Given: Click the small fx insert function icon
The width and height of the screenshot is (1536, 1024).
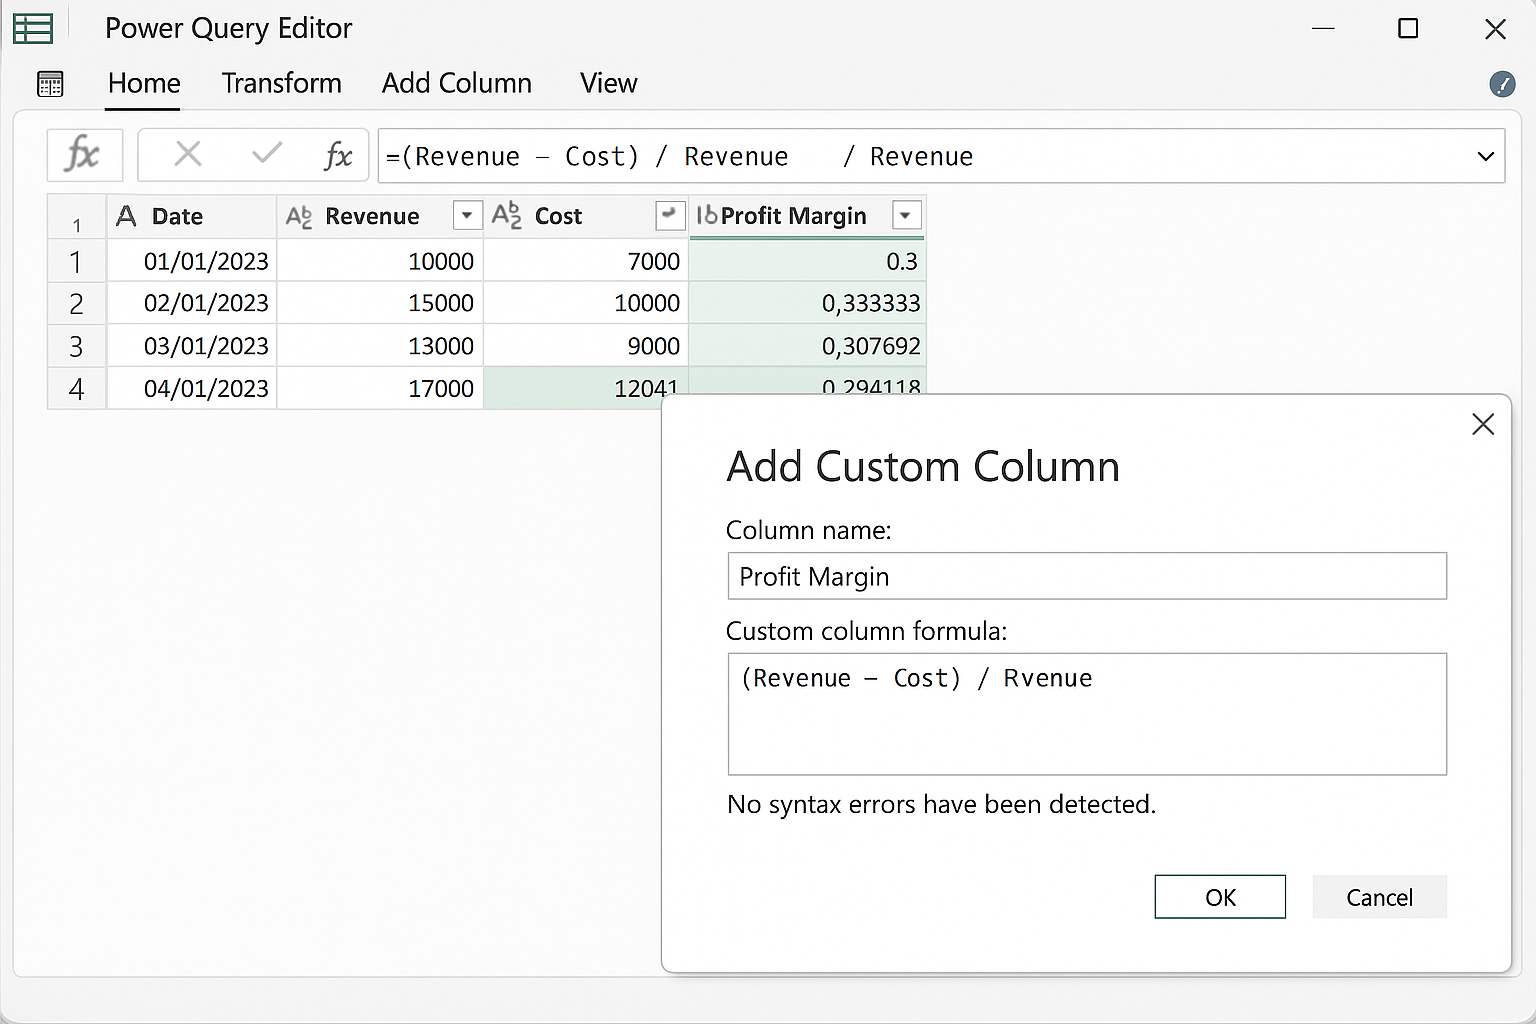Looking at the screenshot, I should (x=338, y=155).
